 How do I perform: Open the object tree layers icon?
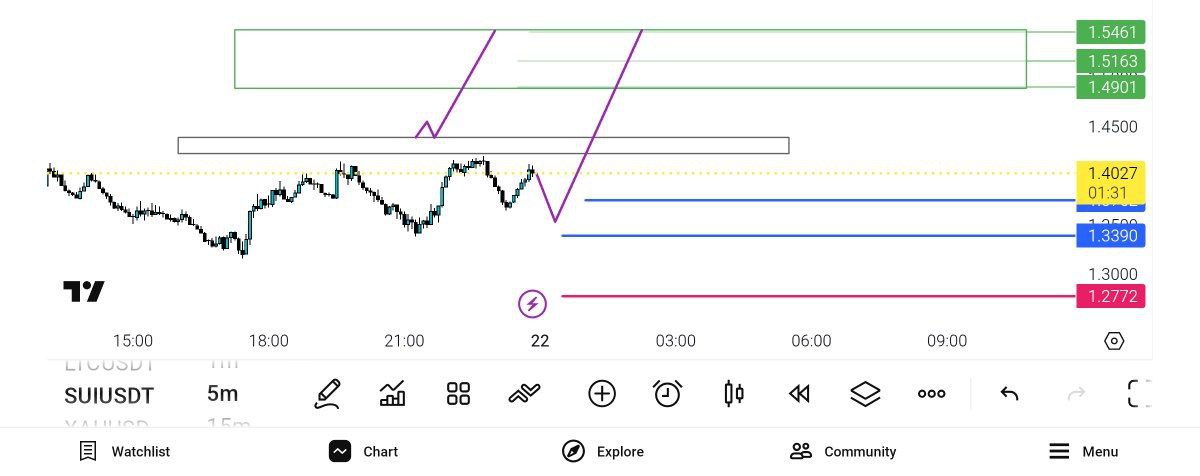(x=865, y=393)
